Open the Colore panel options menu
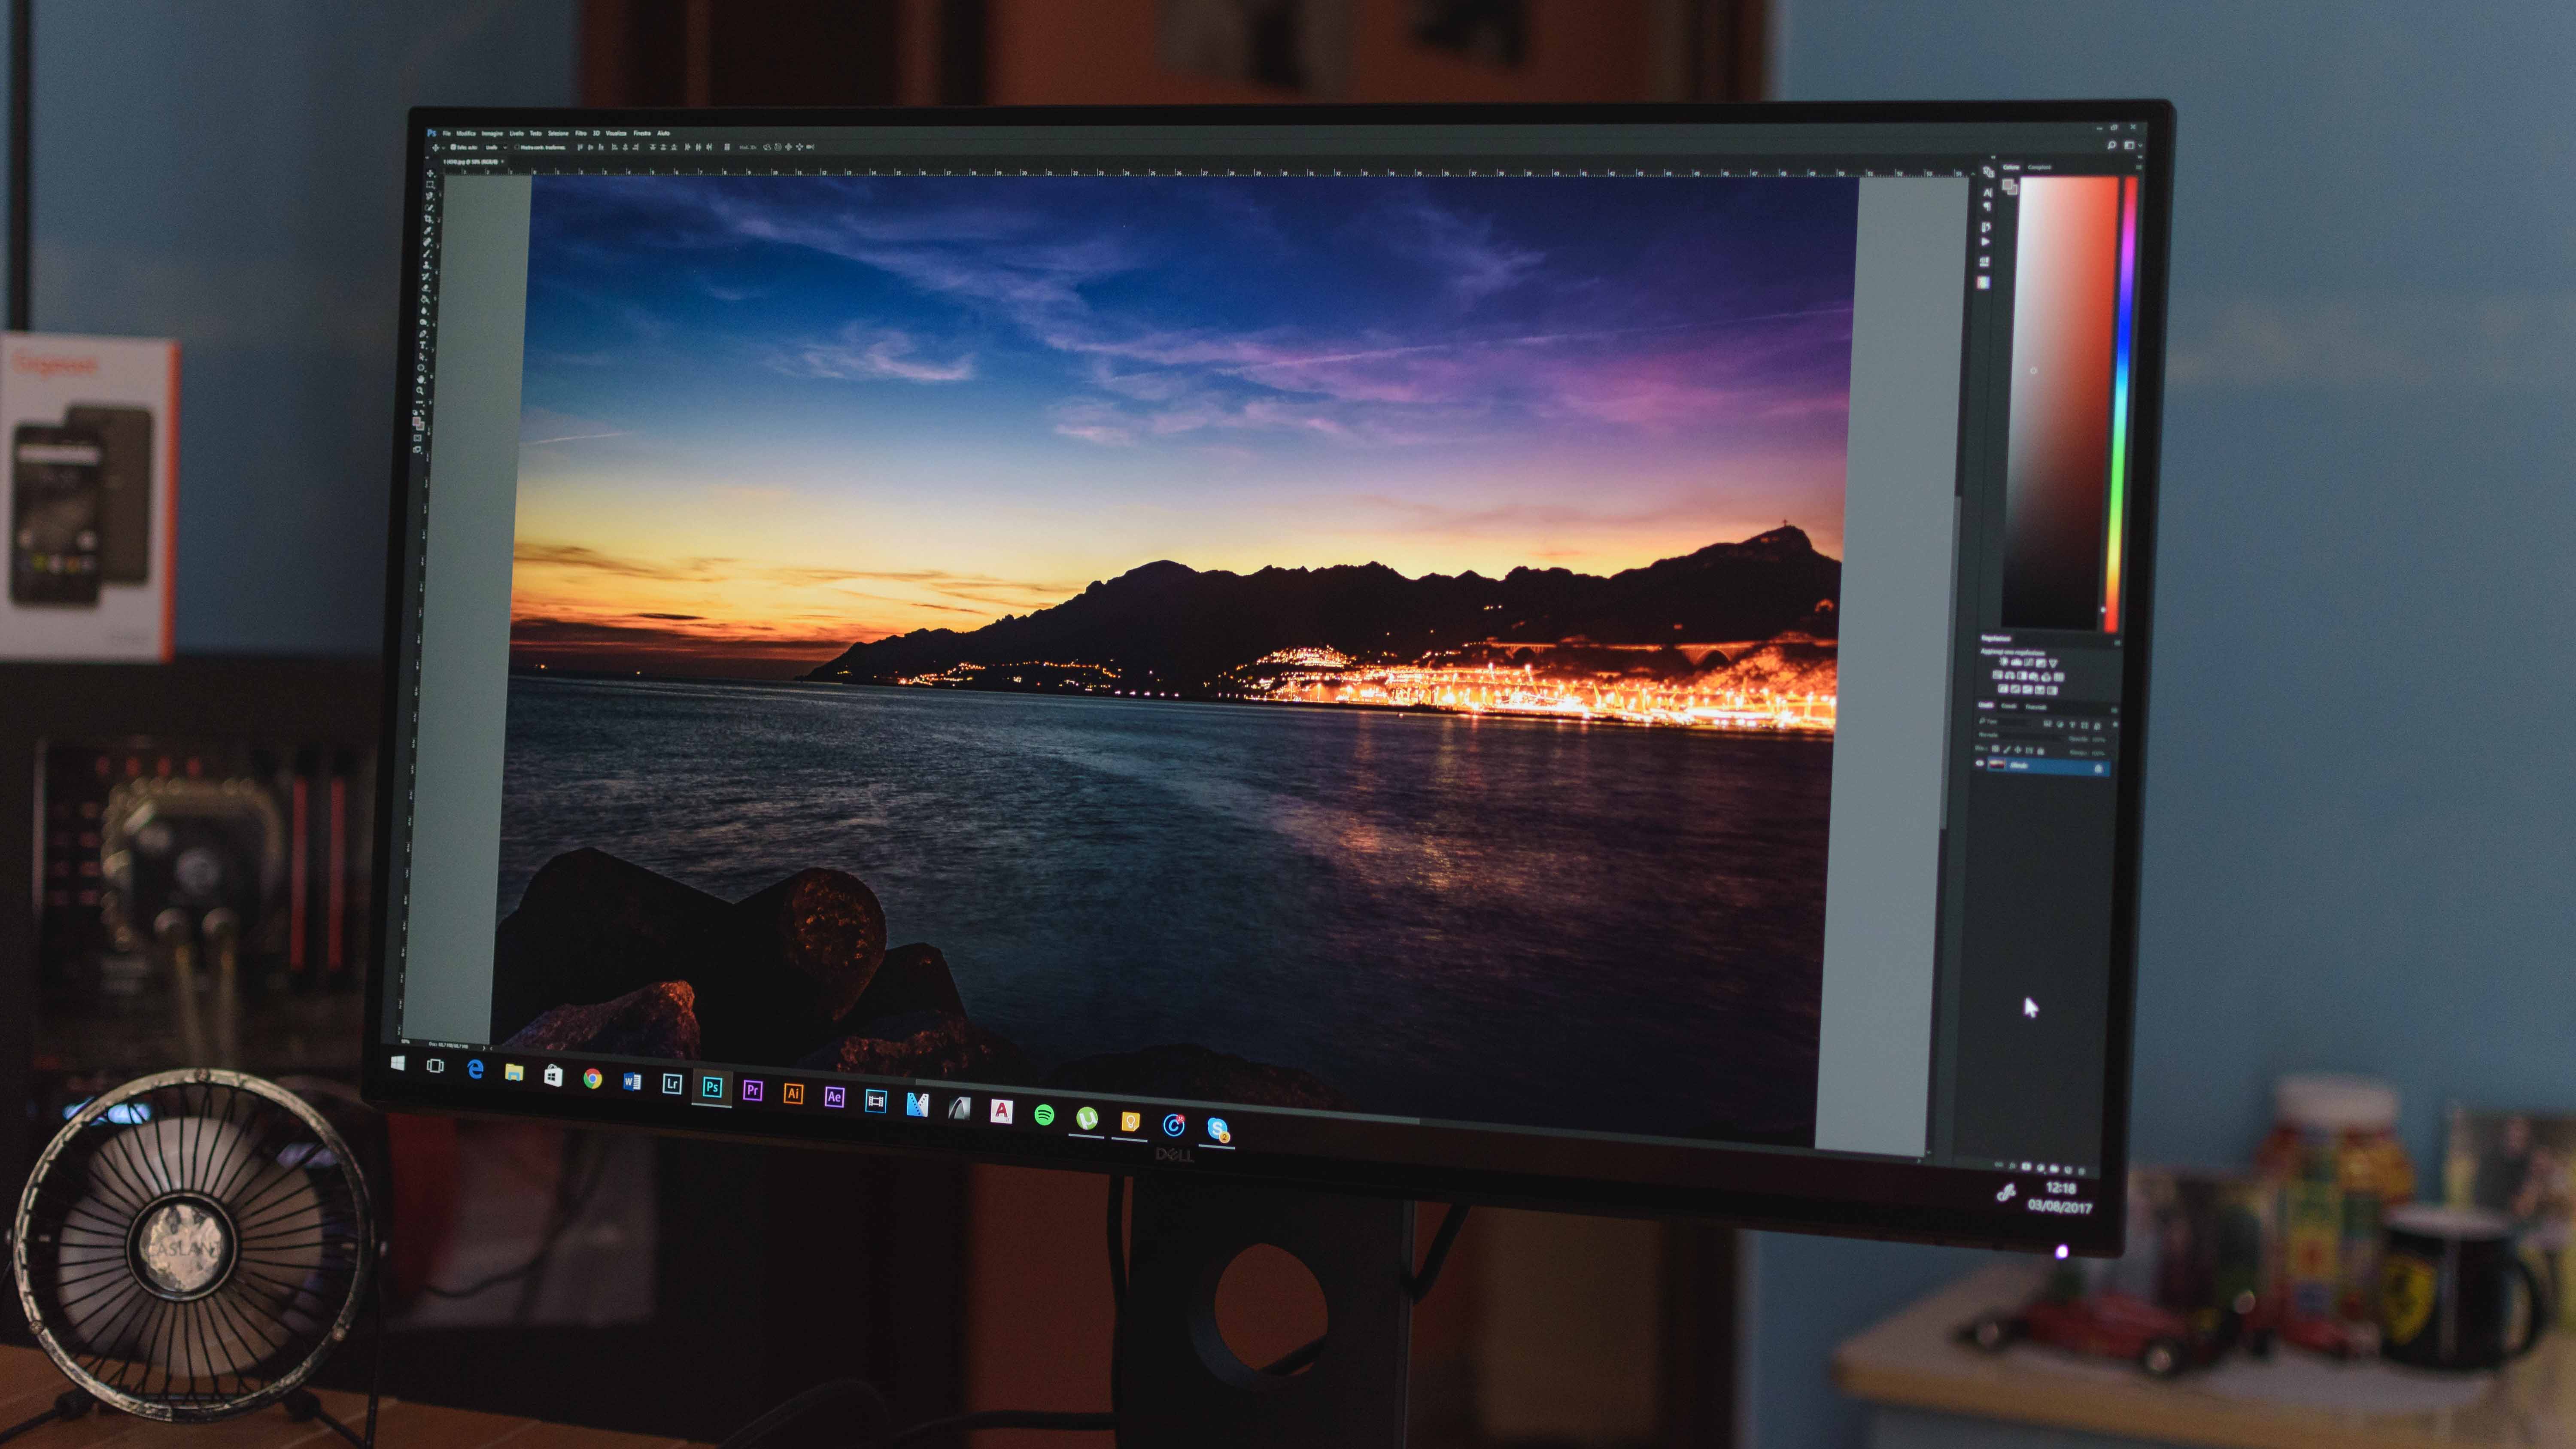 click(2138, 167)
